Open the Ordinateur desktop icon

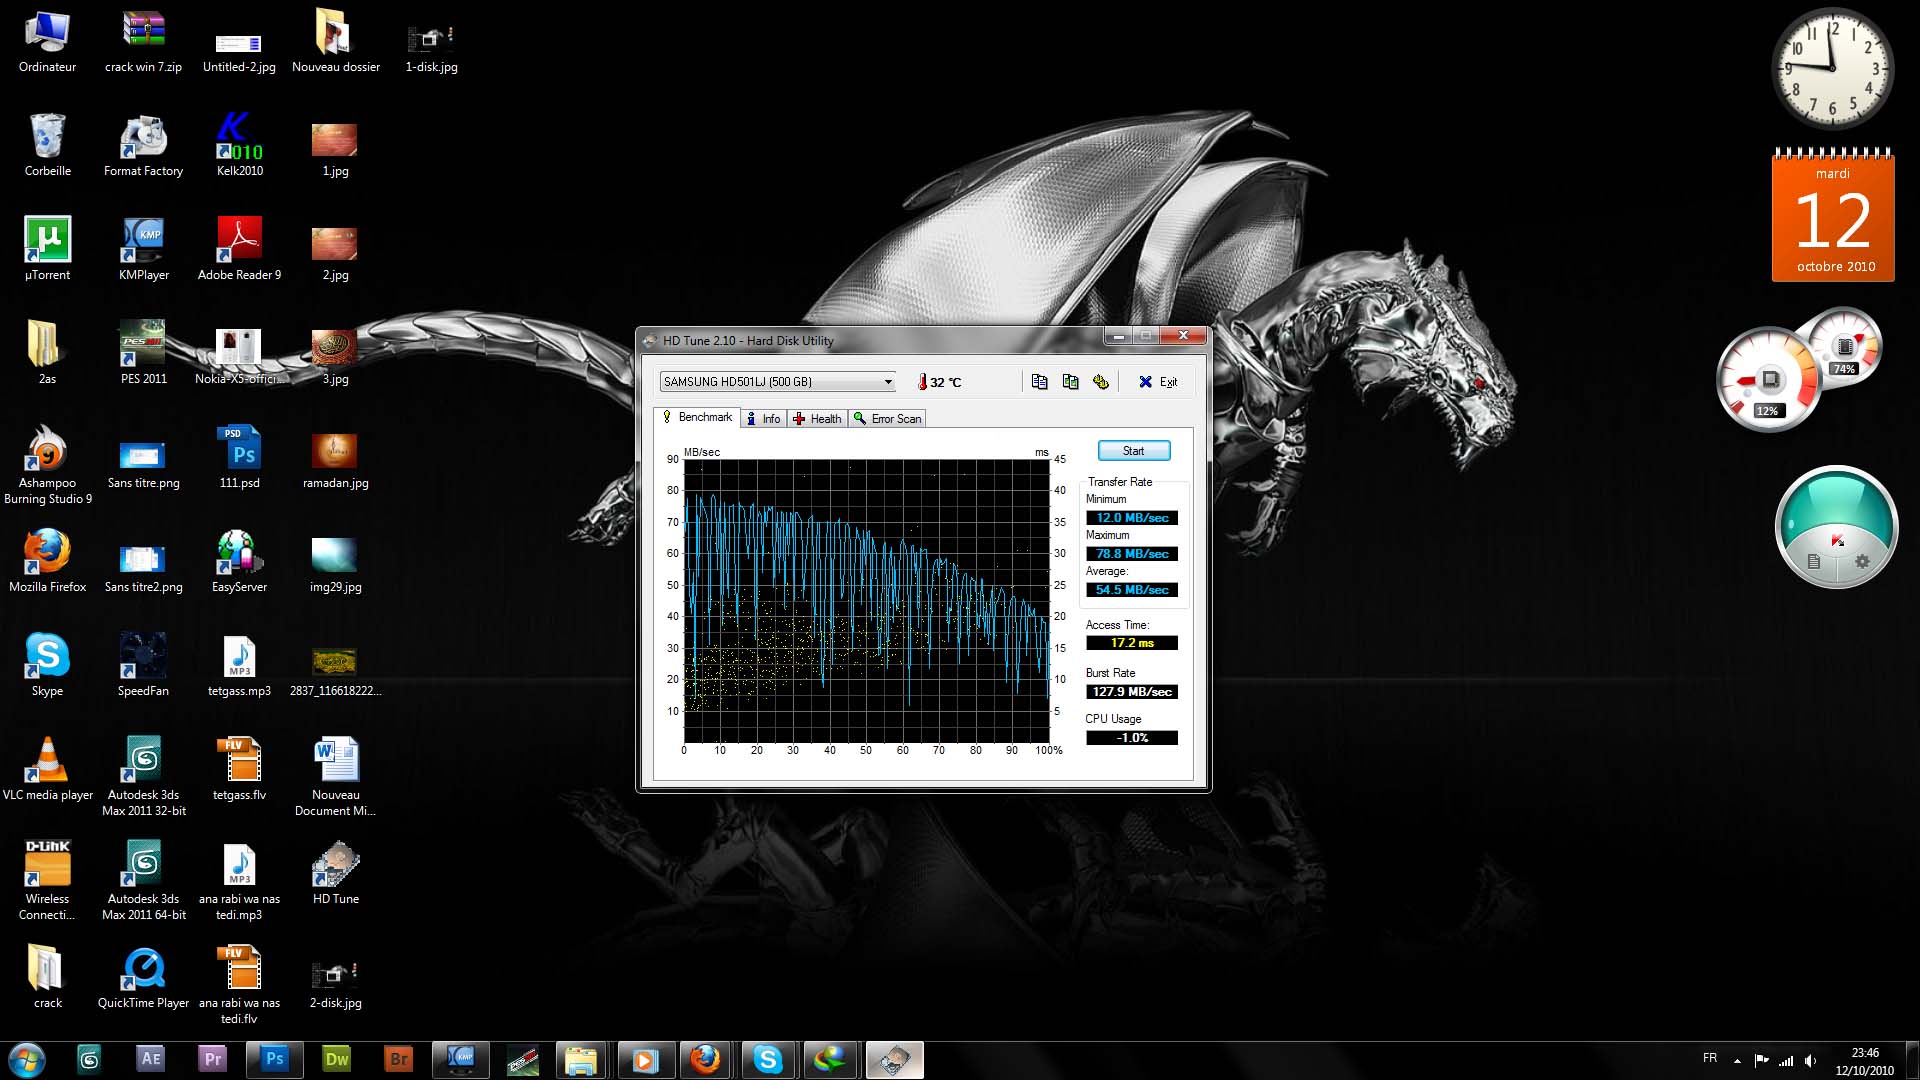(47, 41)
